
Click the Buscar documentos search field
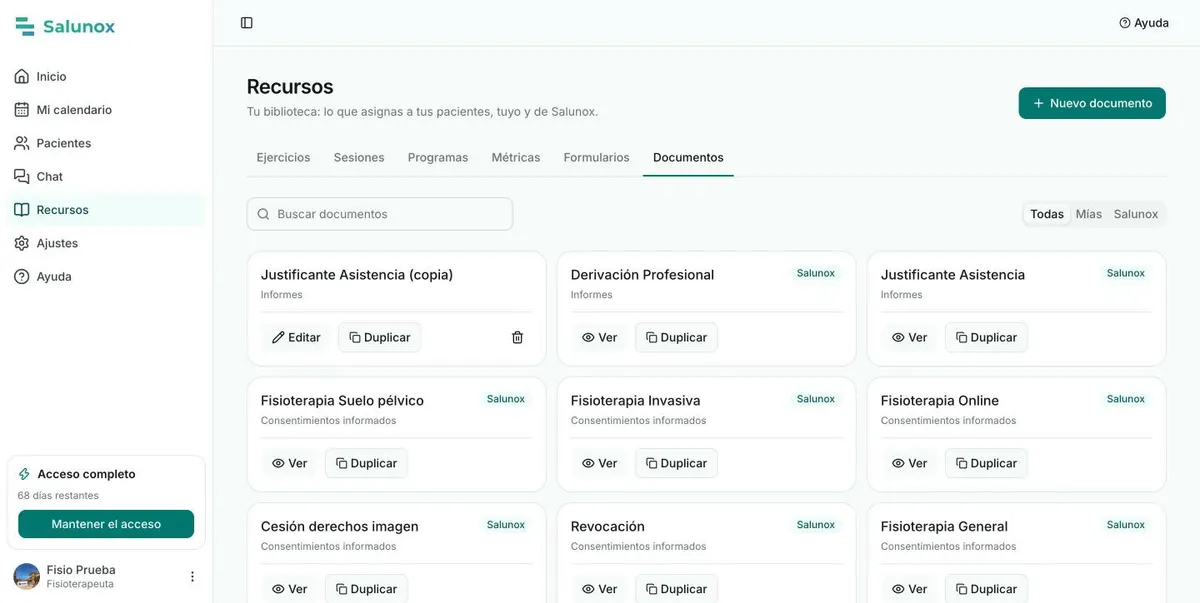[380, 214]
